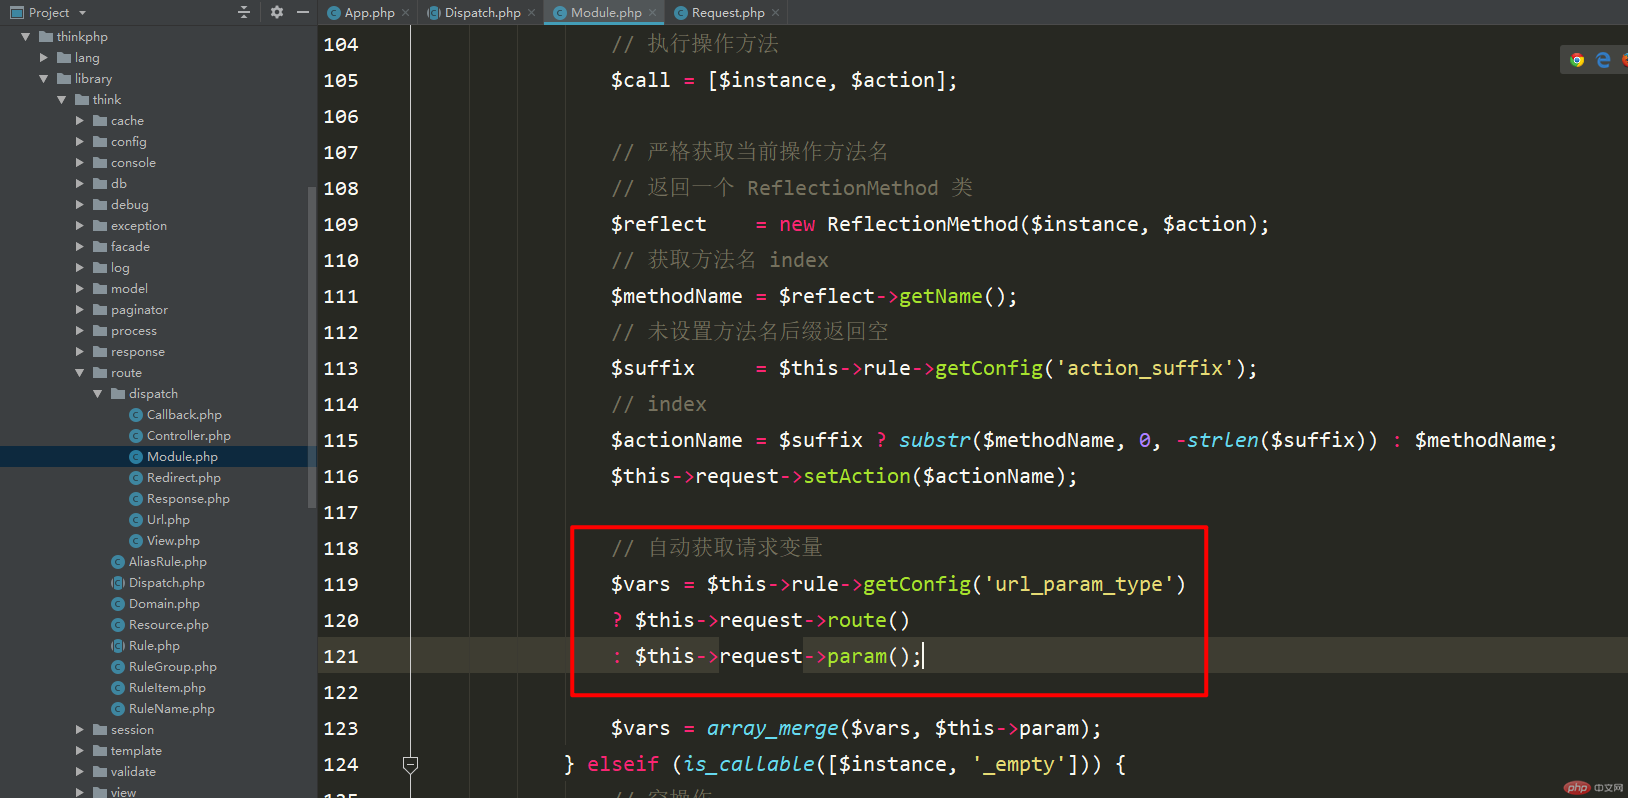Image resolution: width=1628 pixels, height=798 pixels.
Task: Select the response folder
Action: 137,352
